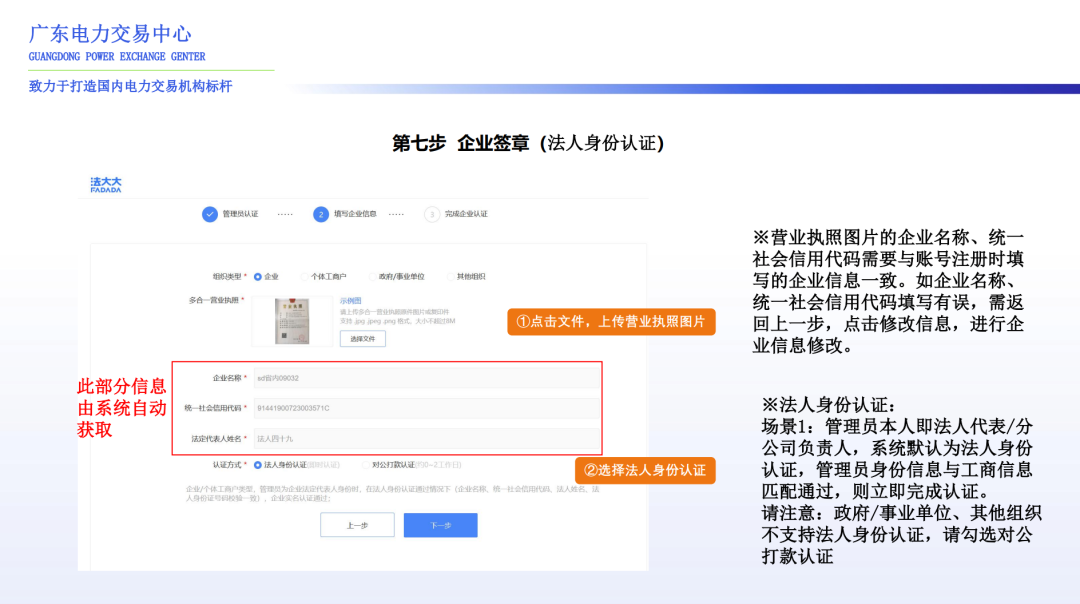The width and height of the screenshot is (1080, 604).
Task: Click the uploaded business license thumbnail
Action: pos(295,320)
